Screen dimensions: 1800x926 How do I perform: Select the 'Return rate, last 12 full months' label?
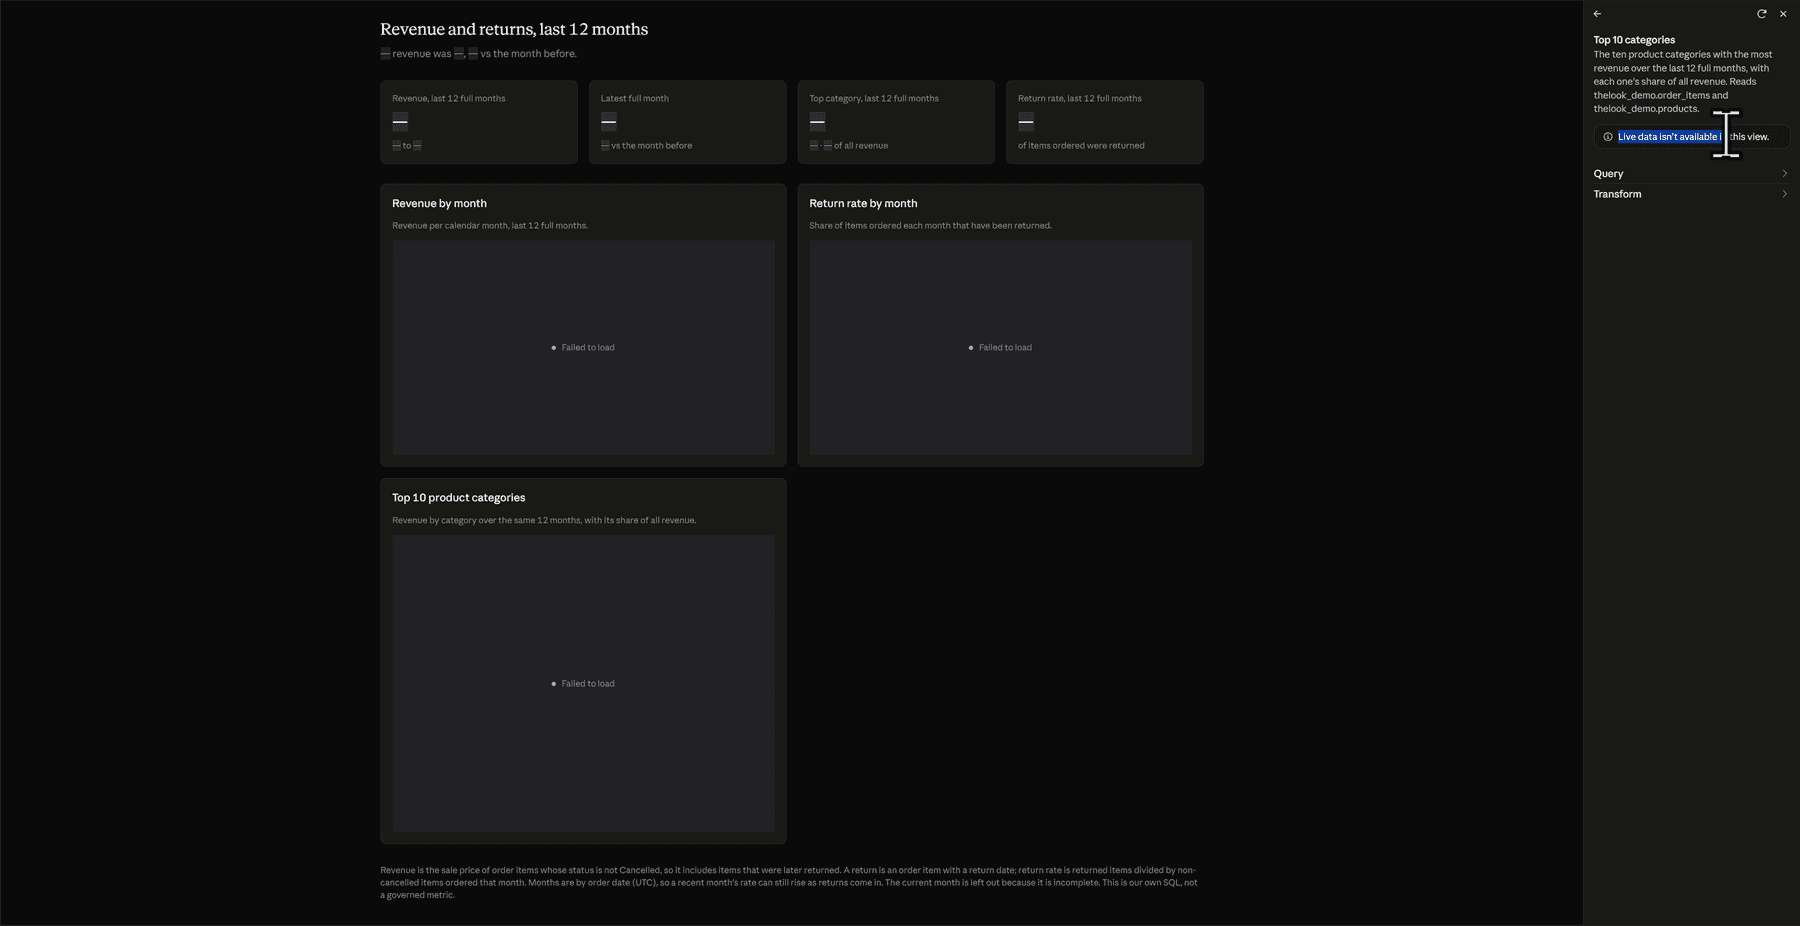1080,98
